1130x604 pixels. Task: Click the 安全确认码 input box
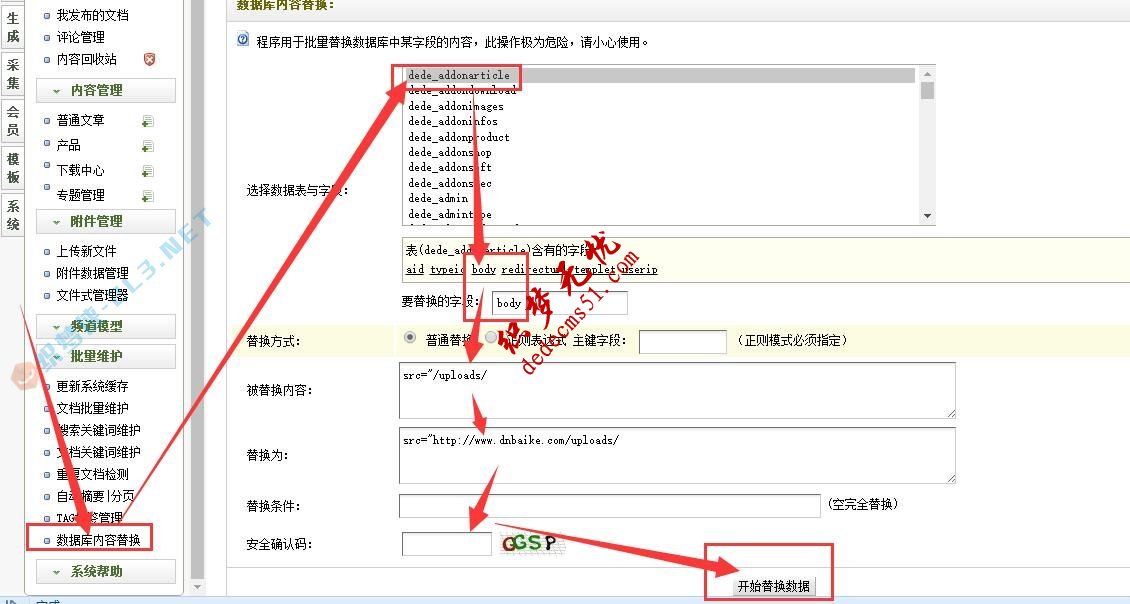pos(446,544)
